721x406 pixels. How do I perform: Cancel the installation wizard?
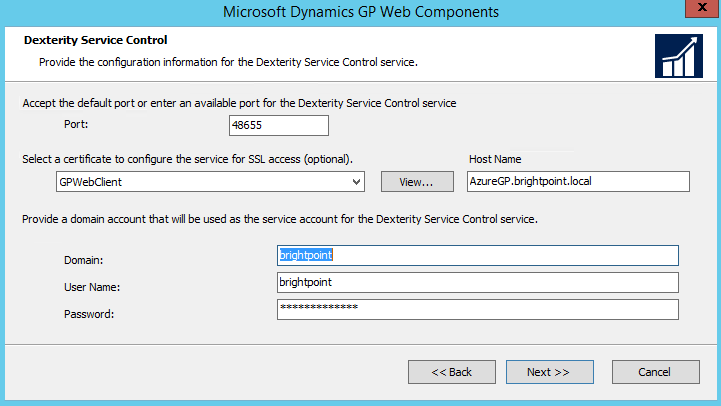[655, 372]
